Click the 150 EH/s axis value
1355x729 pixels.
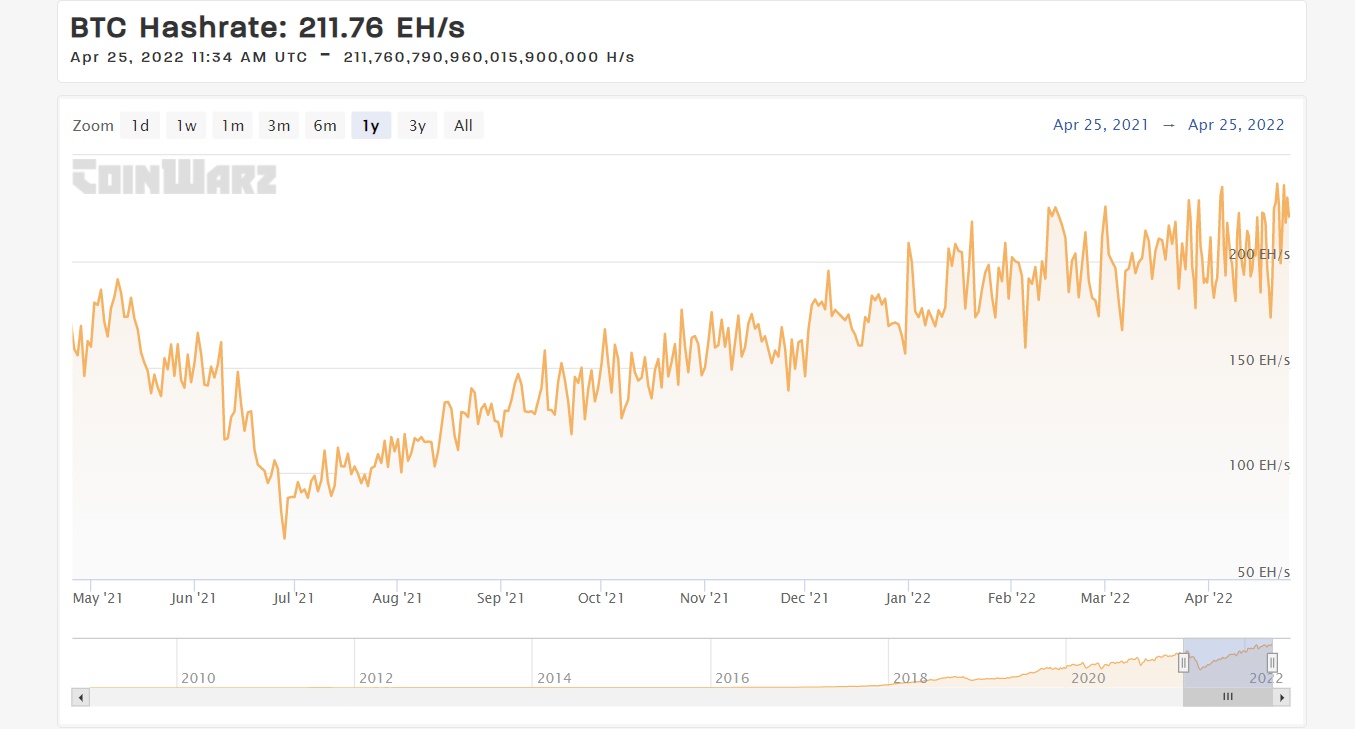click(x=1259, y=360)
